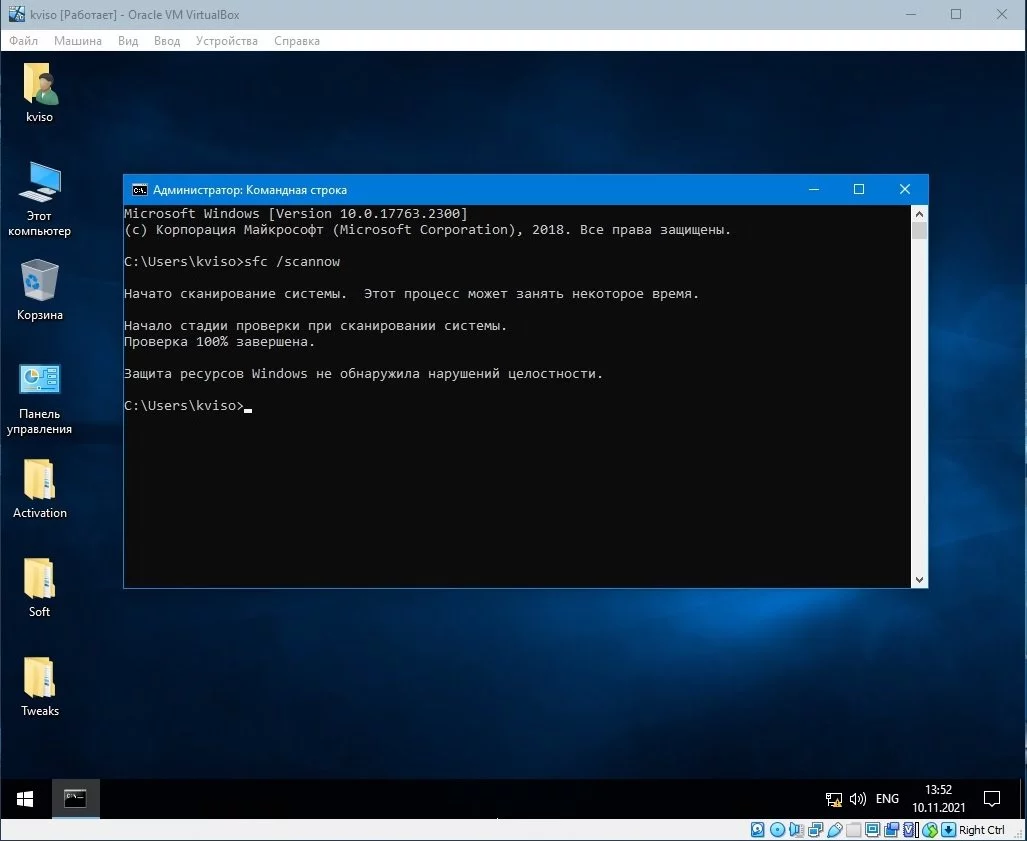The image size is (1027, 841).
Task: Click VirtualBox shared folders status icon
Action: pos(853,830)
